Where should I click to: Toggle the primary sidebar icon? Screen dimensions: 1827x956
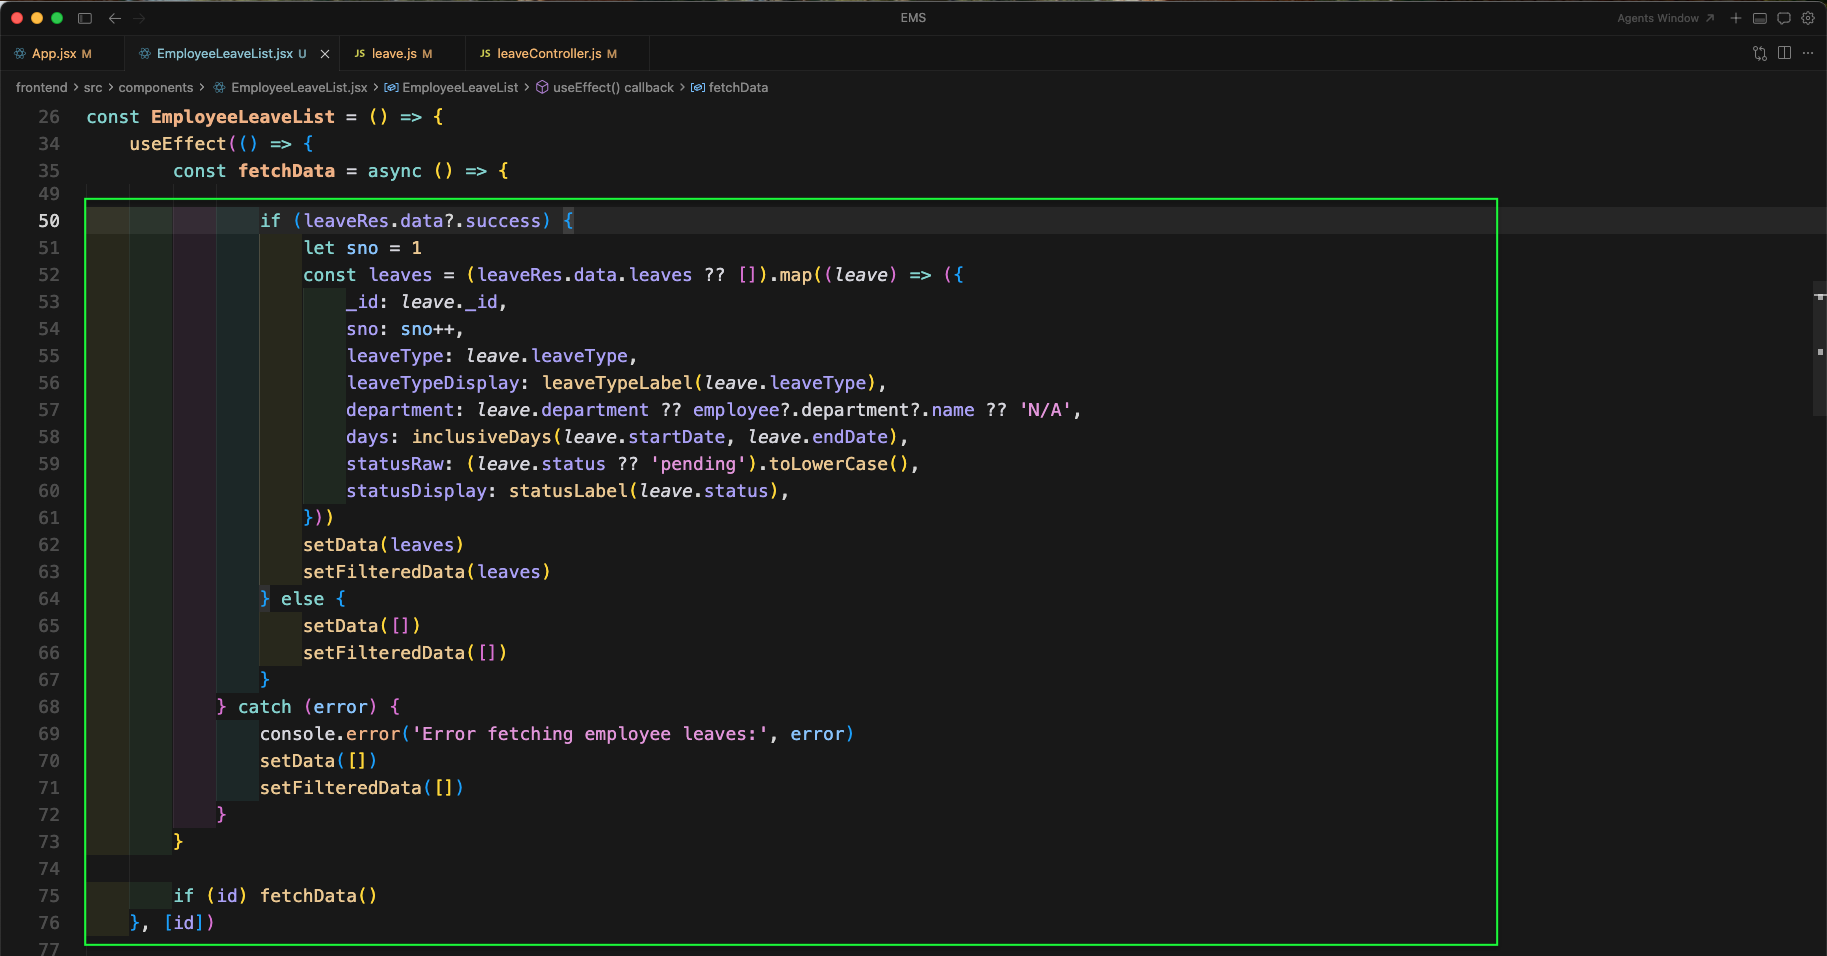coord(85,18)
